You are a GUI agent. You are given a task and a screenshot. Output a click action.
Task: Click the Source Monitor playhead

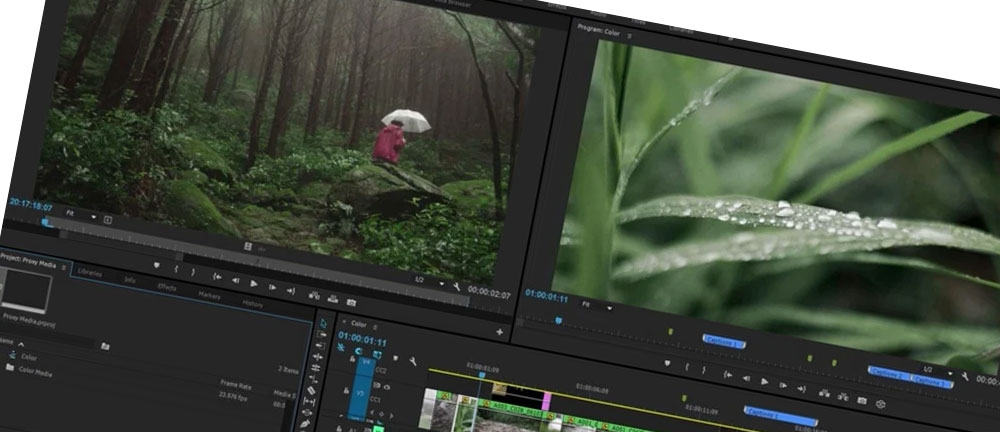(45, 222)
